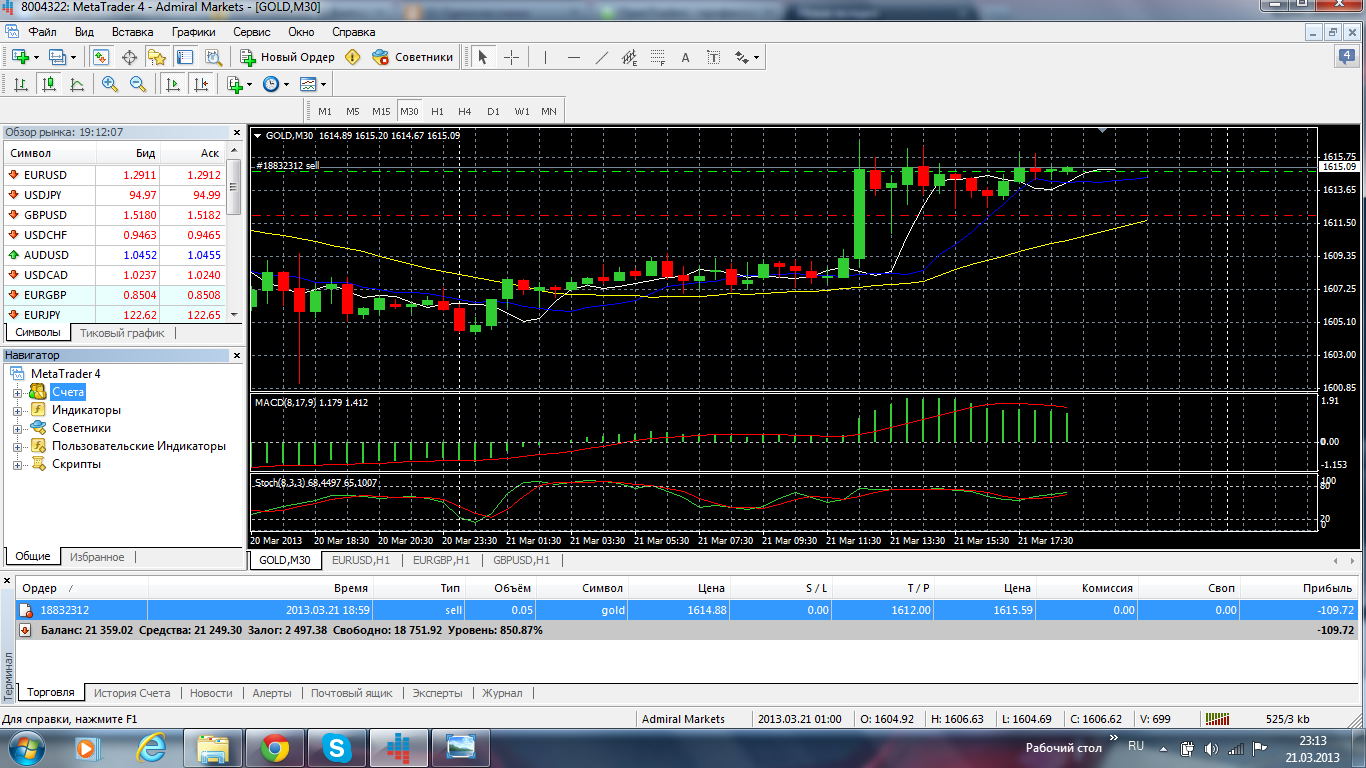Screen dimensions: 1366x768
Task: Expand the Индикаторы tree node
Action: (x=17, y=410)
